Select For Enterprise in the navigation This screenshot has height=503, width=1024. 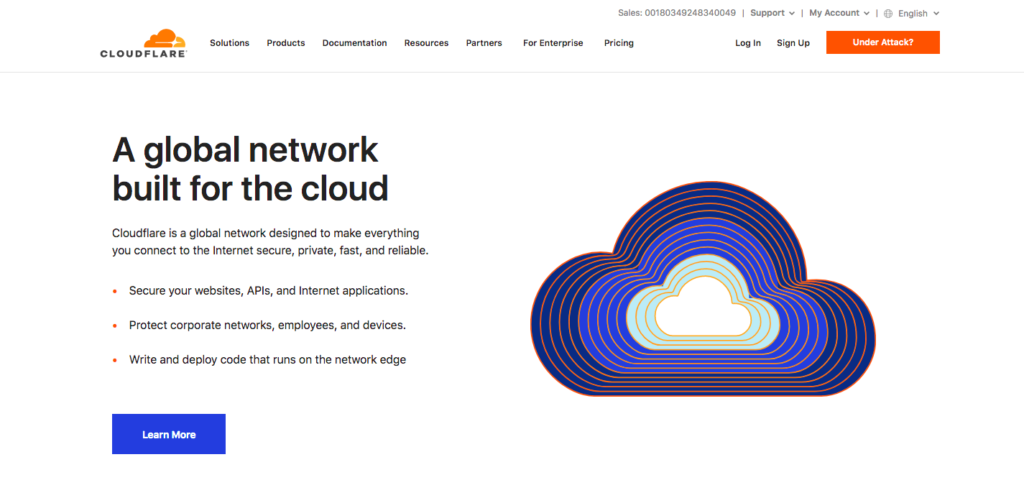pos(553,43)
